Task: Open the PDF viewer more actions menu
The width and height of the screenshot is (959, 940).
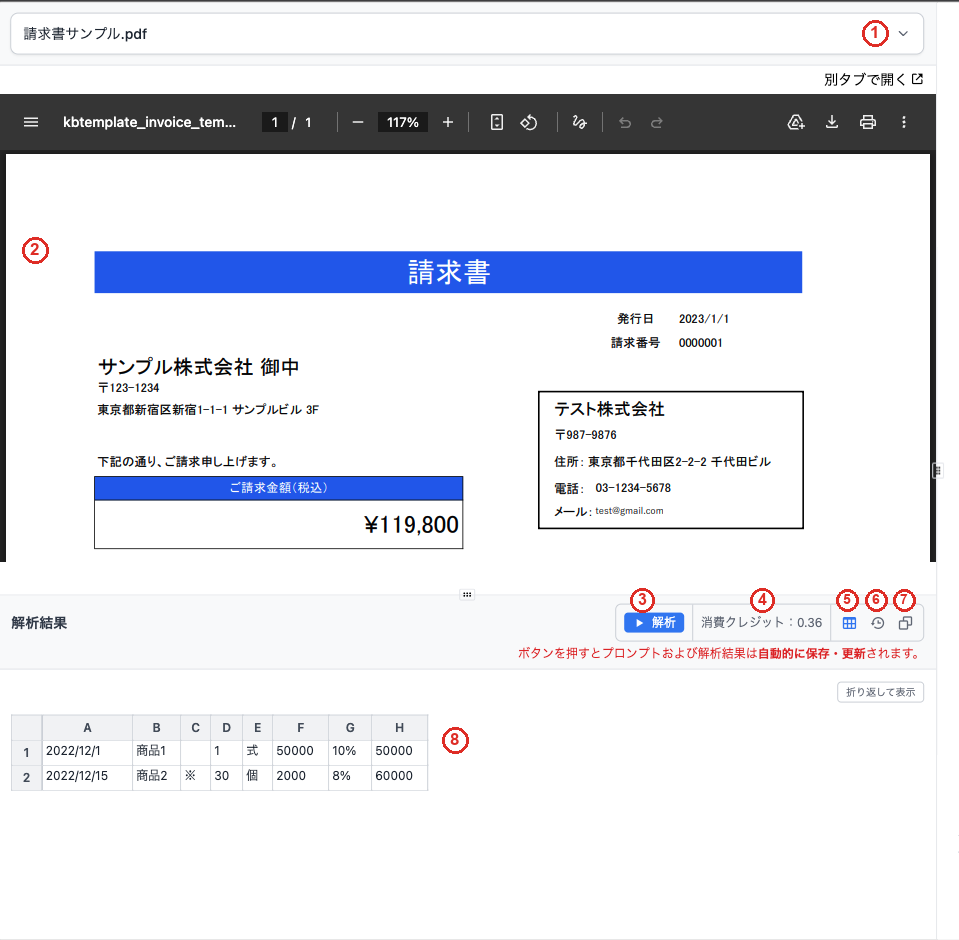Action: tap(903, 122)
